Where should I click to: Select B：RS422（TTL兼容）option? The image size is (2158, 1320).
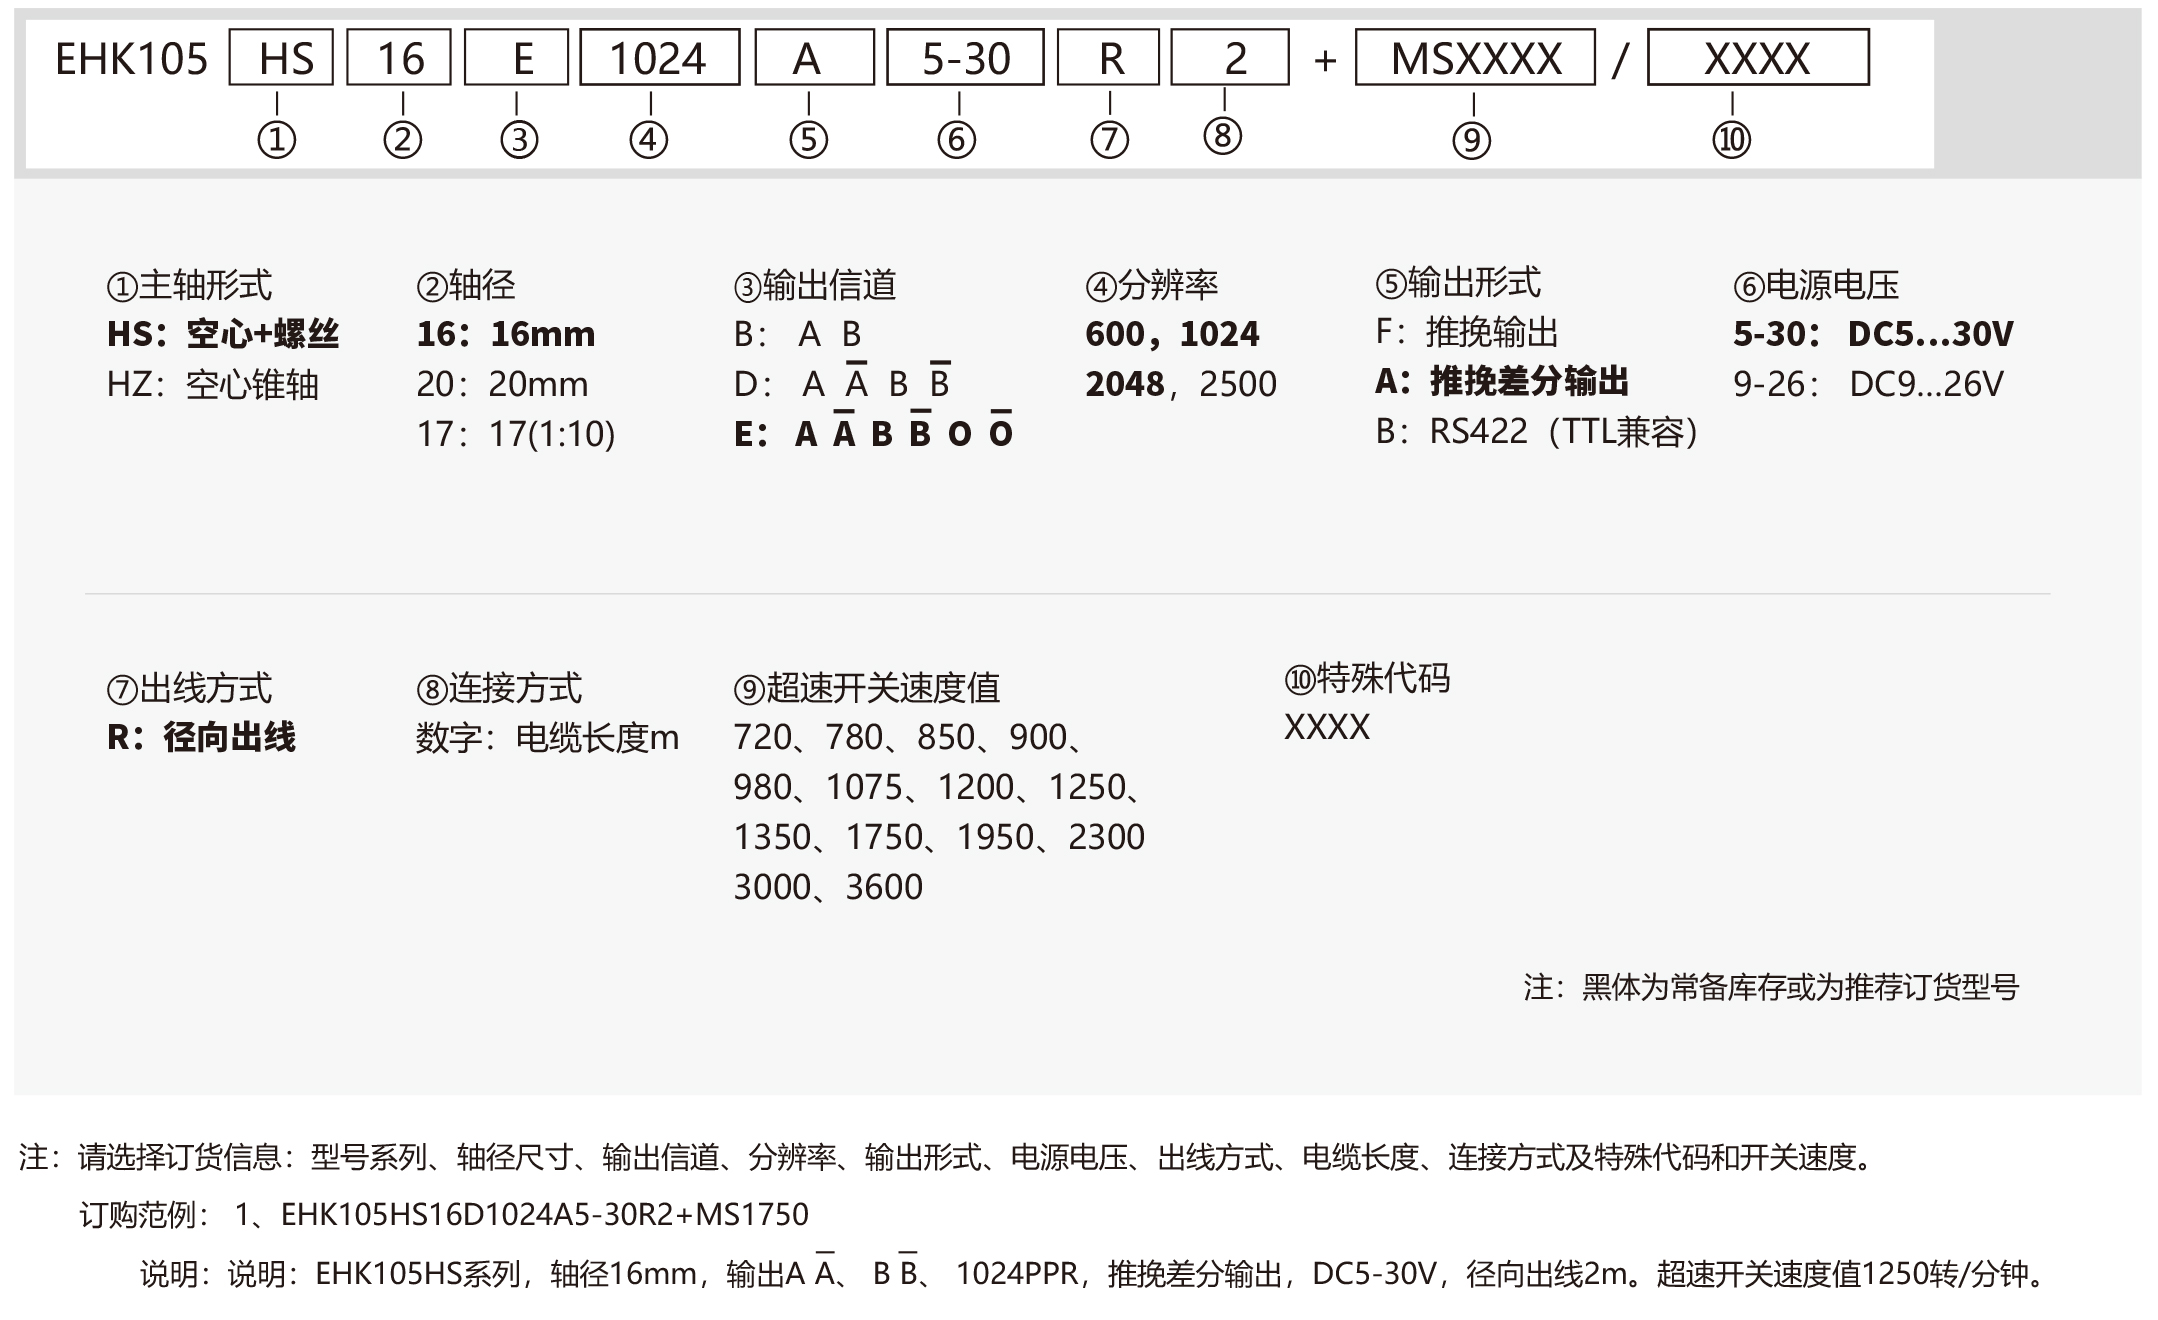(1537, 432)
